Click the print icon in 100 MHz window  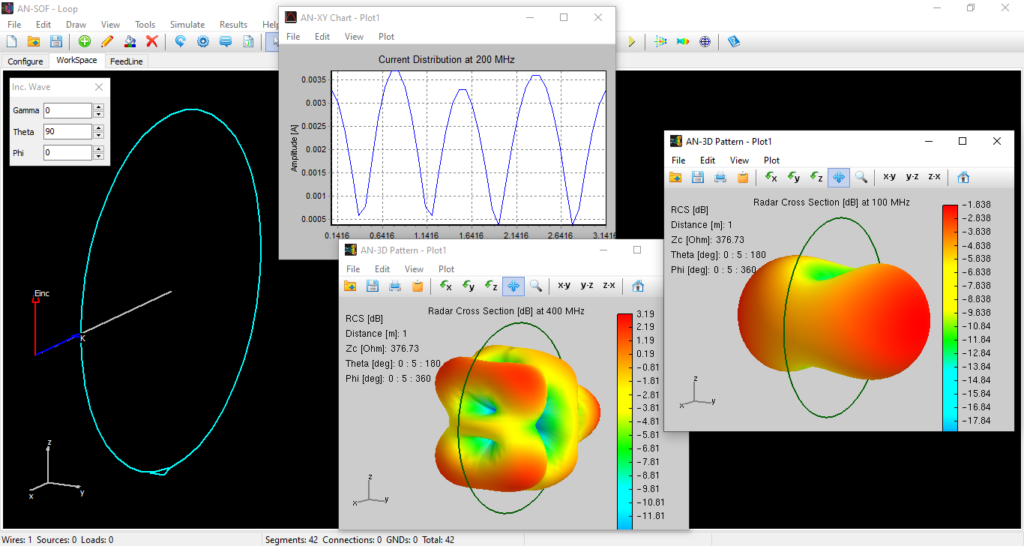720,177
